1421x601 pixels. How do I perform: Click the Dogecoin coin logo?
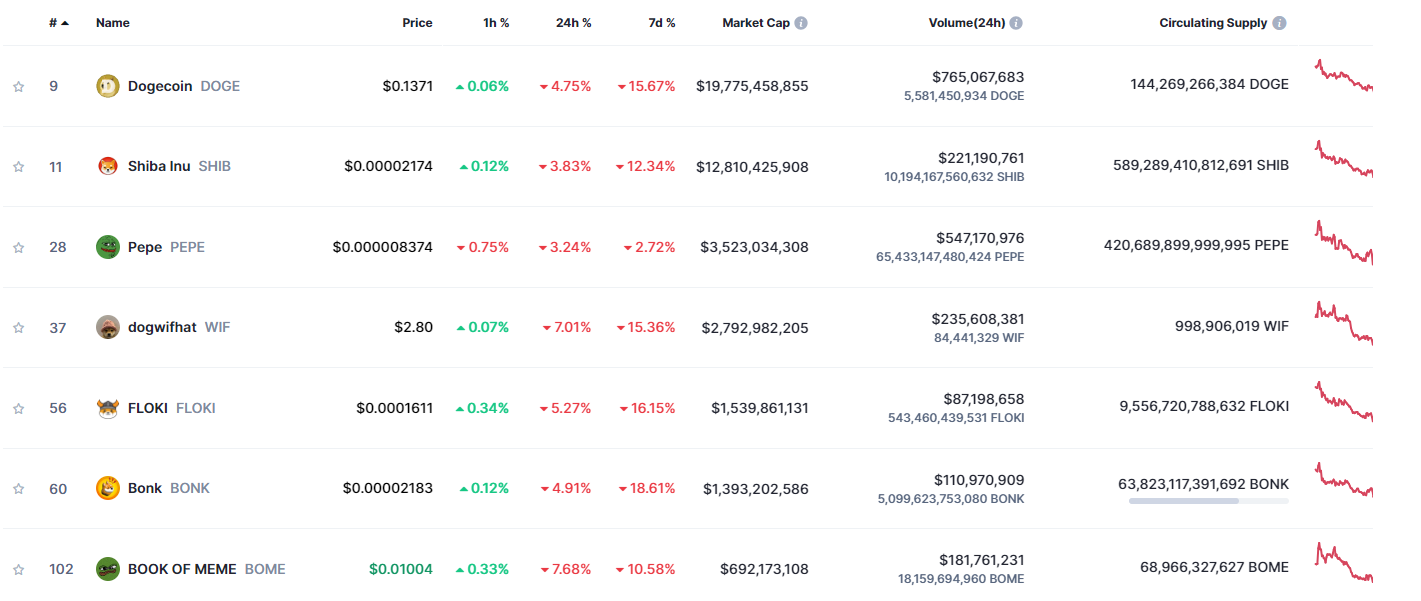(107, 86)
